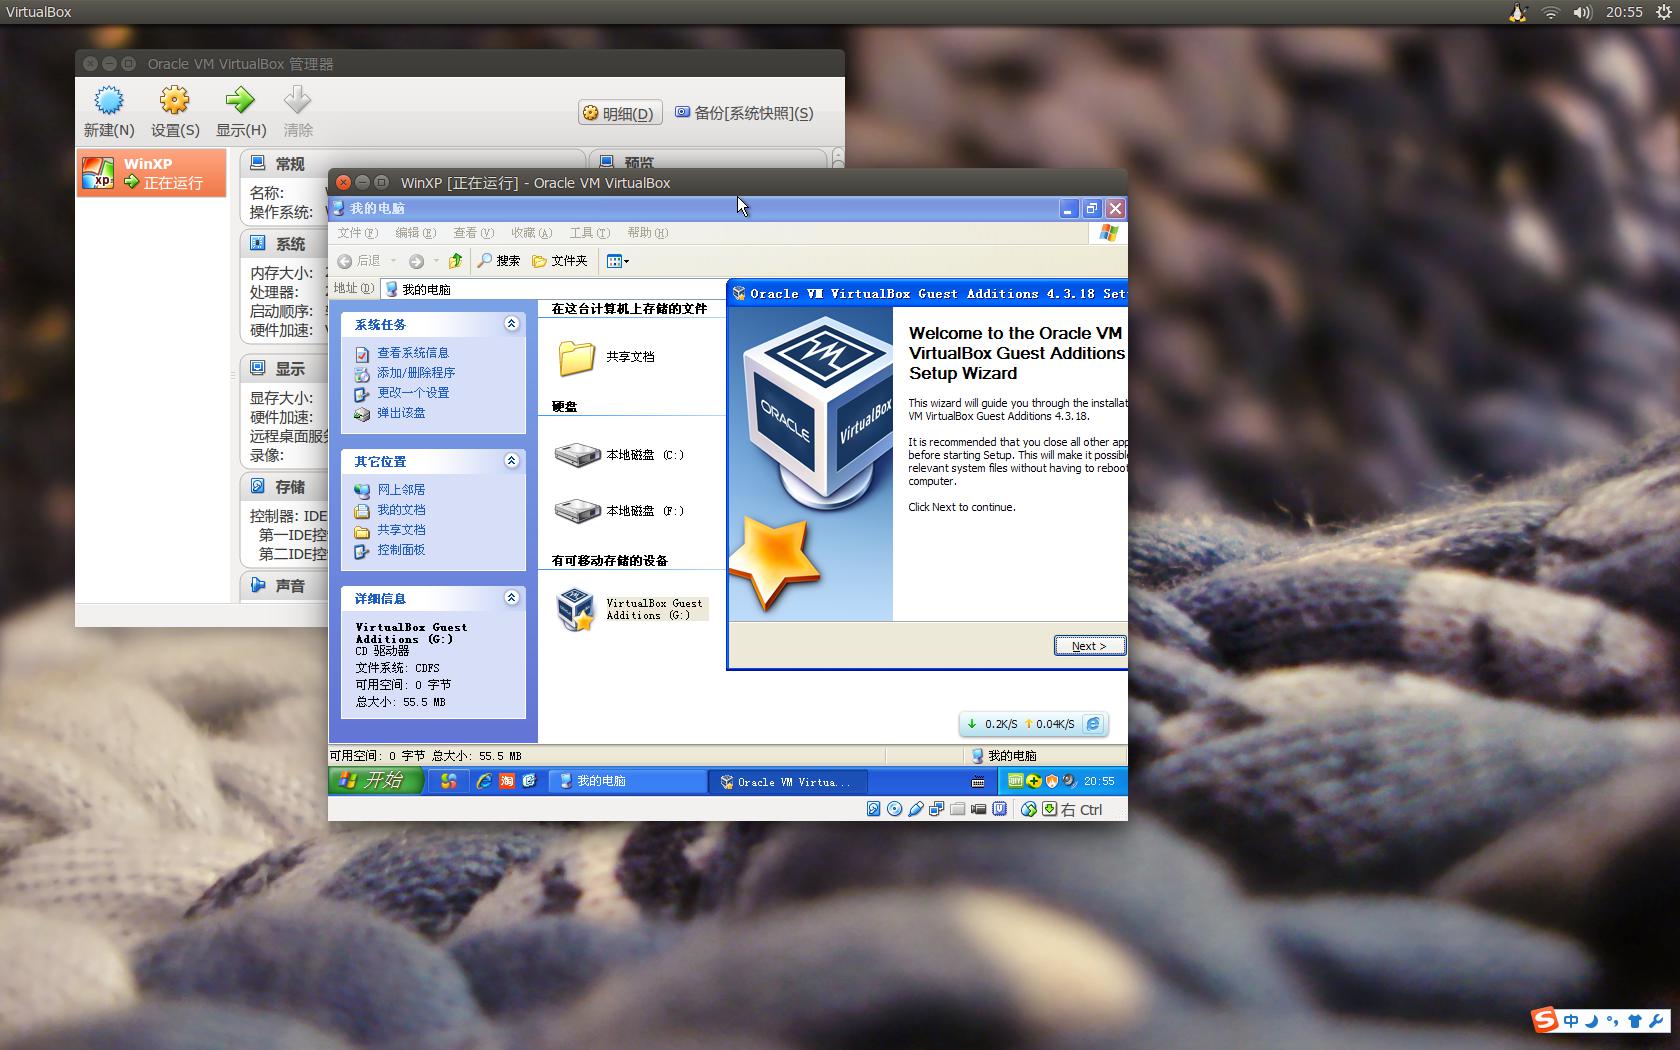Click the 搜索 (Search) toolbar button in Explorer

pos(500,260)
